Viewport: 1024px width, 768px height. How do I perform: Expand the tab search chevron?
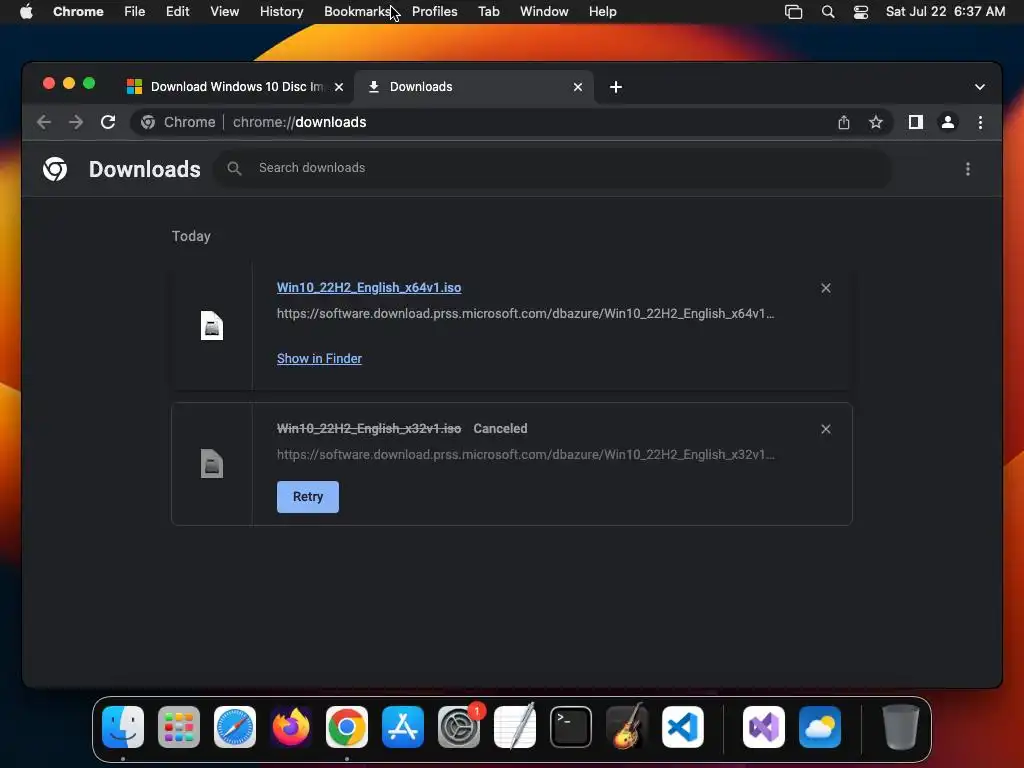tap(980, 87)
